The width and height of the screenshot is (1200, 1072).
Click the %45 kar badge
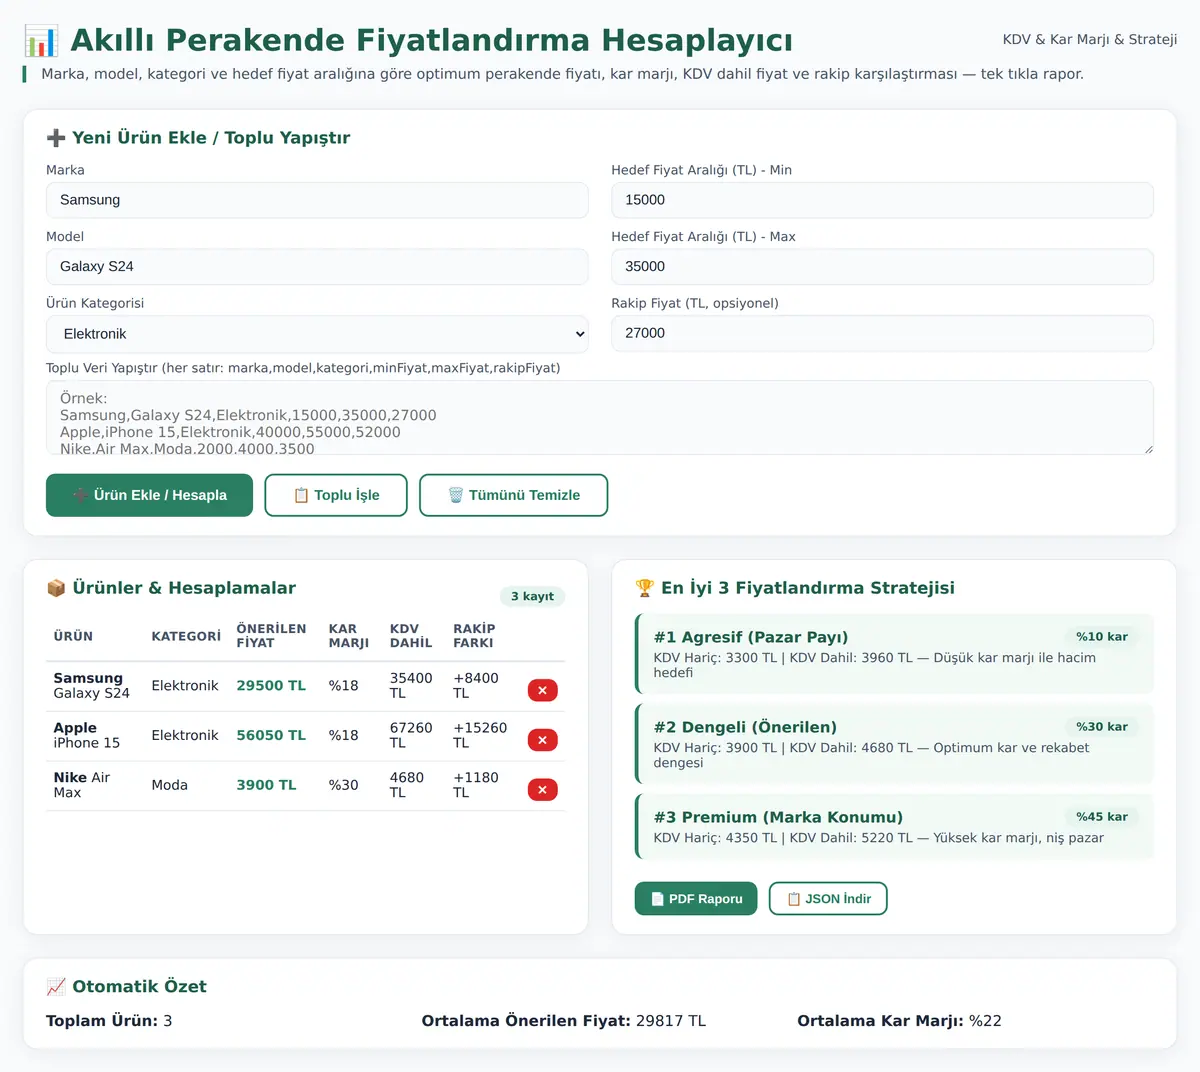pyautogui.click(x=1102, y=817)
